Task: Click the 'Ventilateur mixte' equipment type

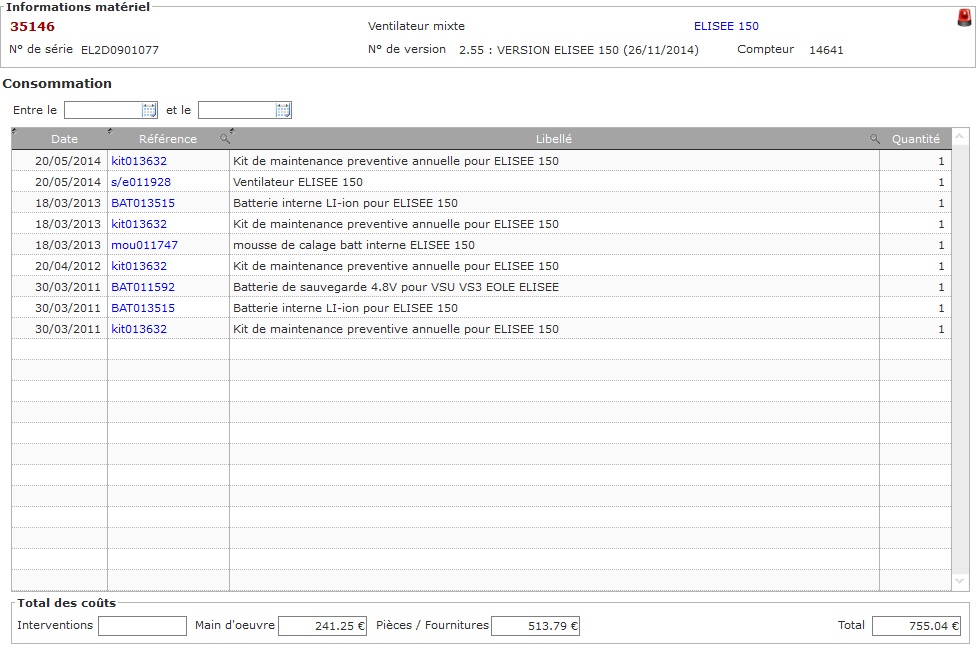Action: (x=416, y=26)
